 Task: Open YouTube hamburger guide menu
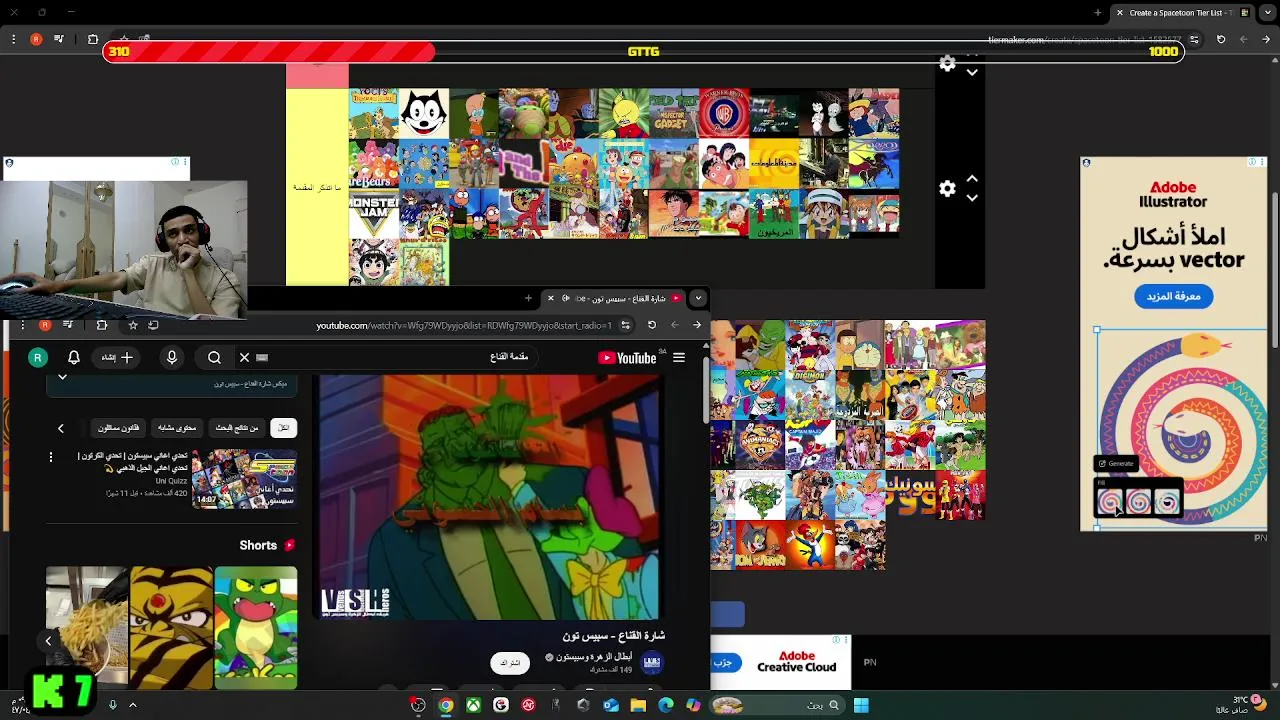[x=679, y=358]
